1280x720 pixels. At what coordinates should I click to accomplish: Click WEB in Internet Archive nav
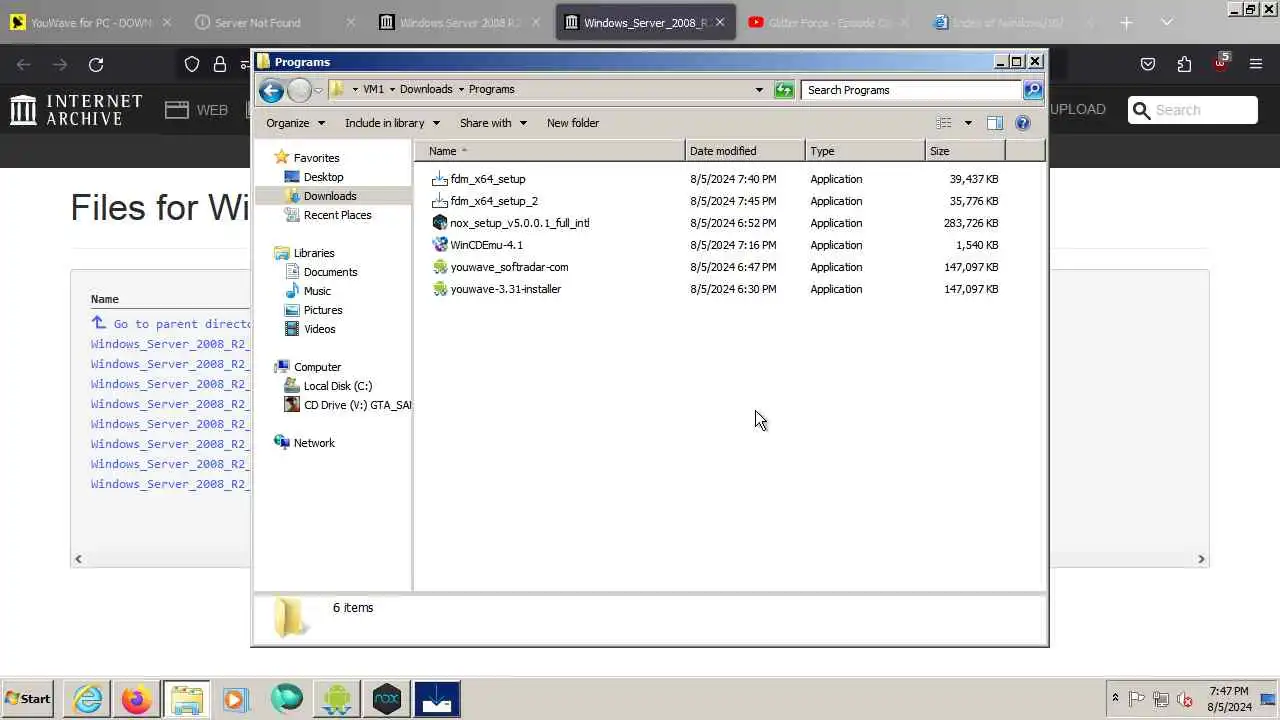click(198, 110)
